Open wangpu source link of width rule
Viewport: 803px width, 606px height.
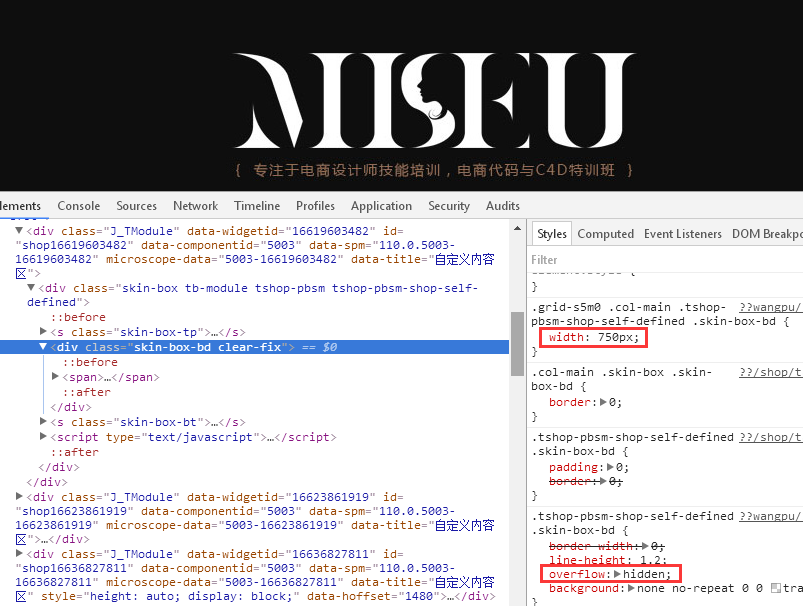(x=770, y=307)
